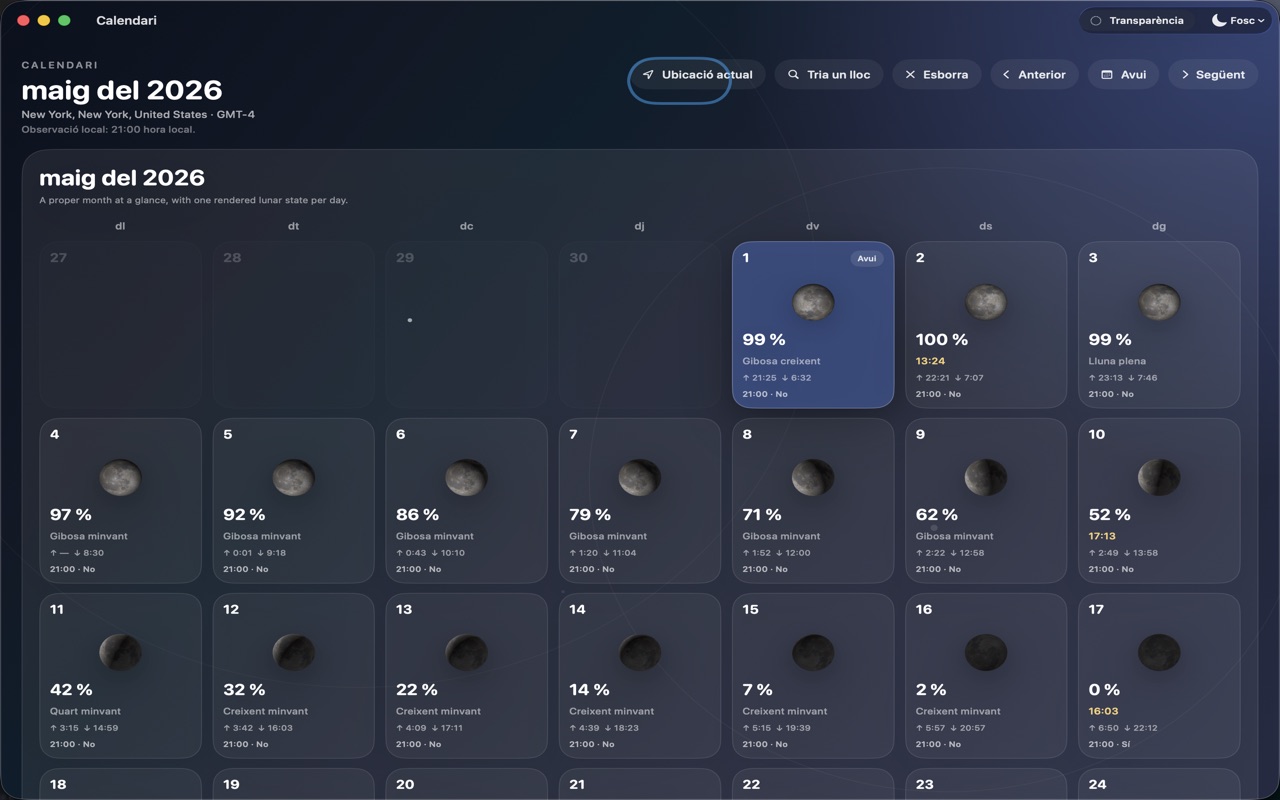Click the 79 % value on day 7
The image size is (1280, 800).
click(x=590, y=514)
